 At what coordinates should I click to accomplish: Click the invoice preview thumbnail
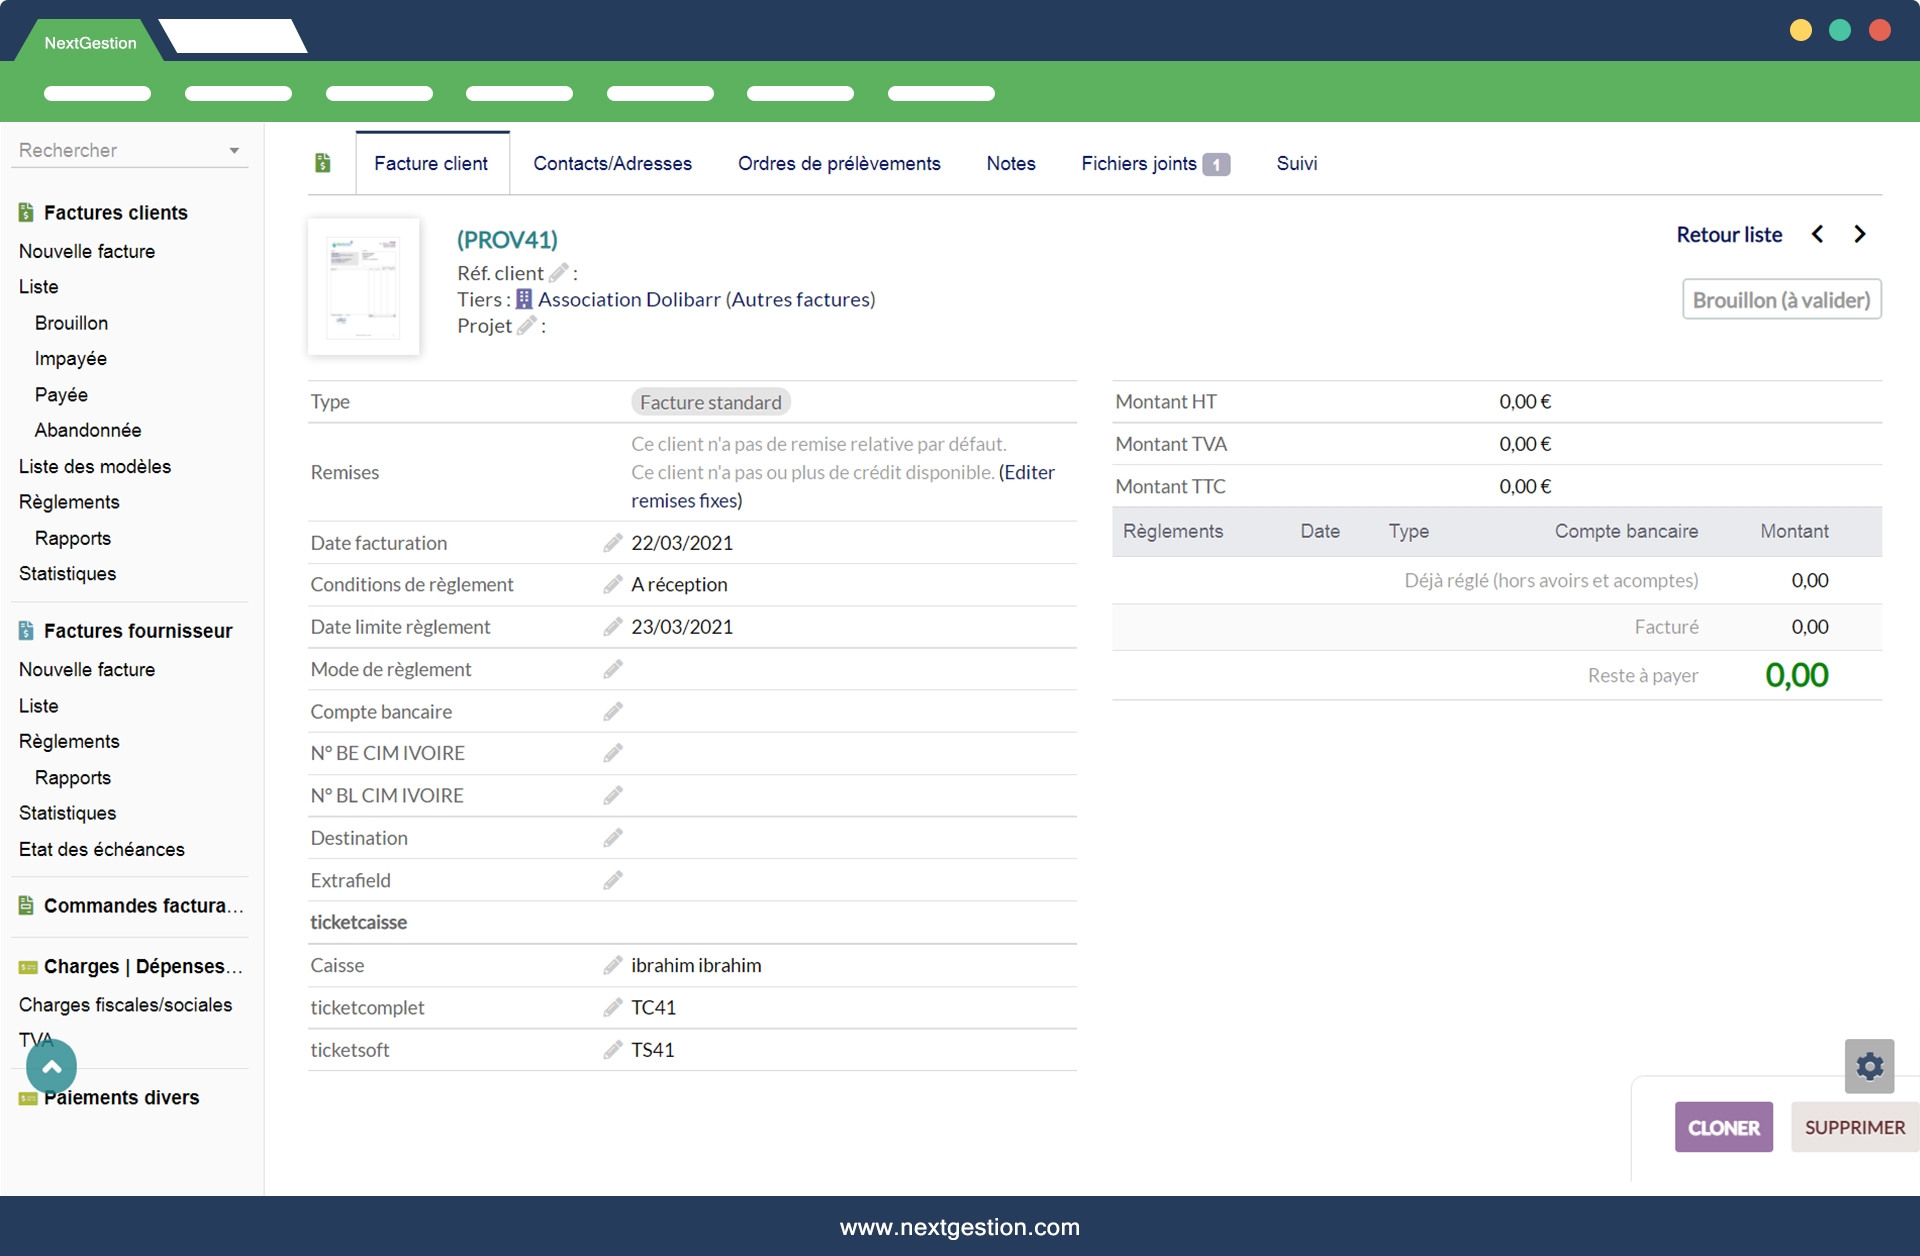[x=364, y=287]
